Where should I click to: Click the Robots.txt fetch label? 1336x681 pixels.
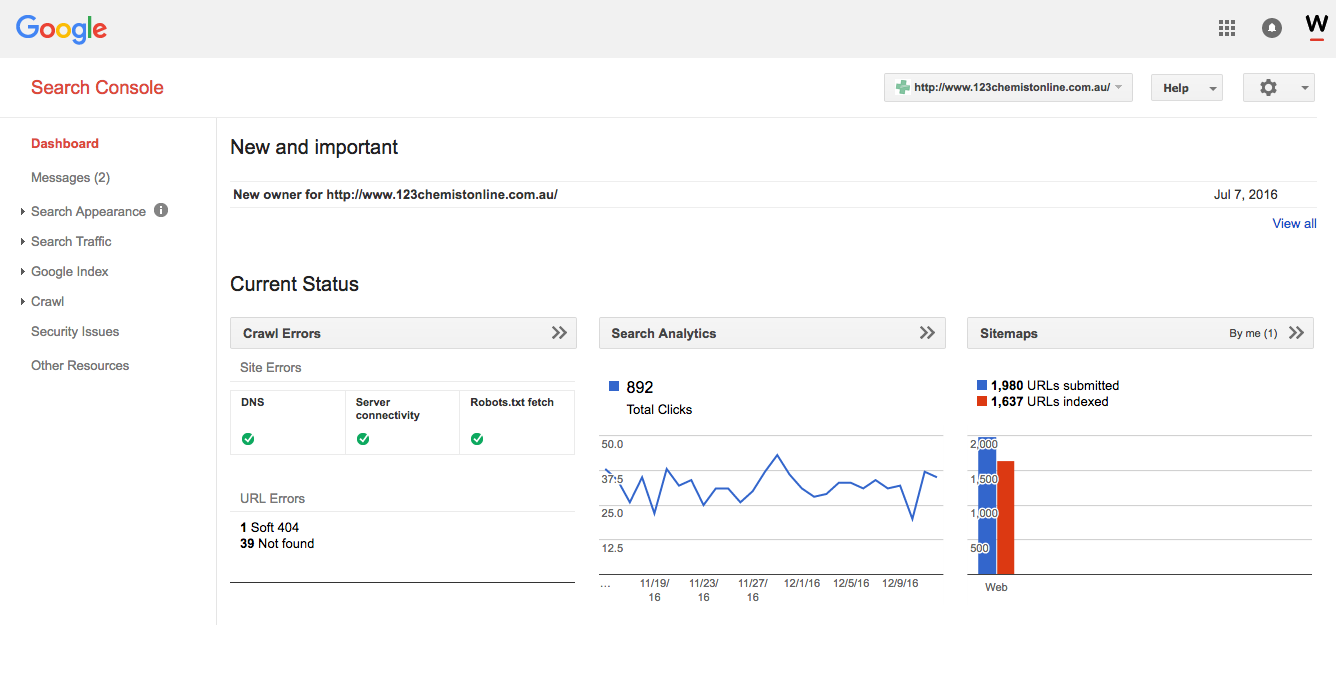512,401
